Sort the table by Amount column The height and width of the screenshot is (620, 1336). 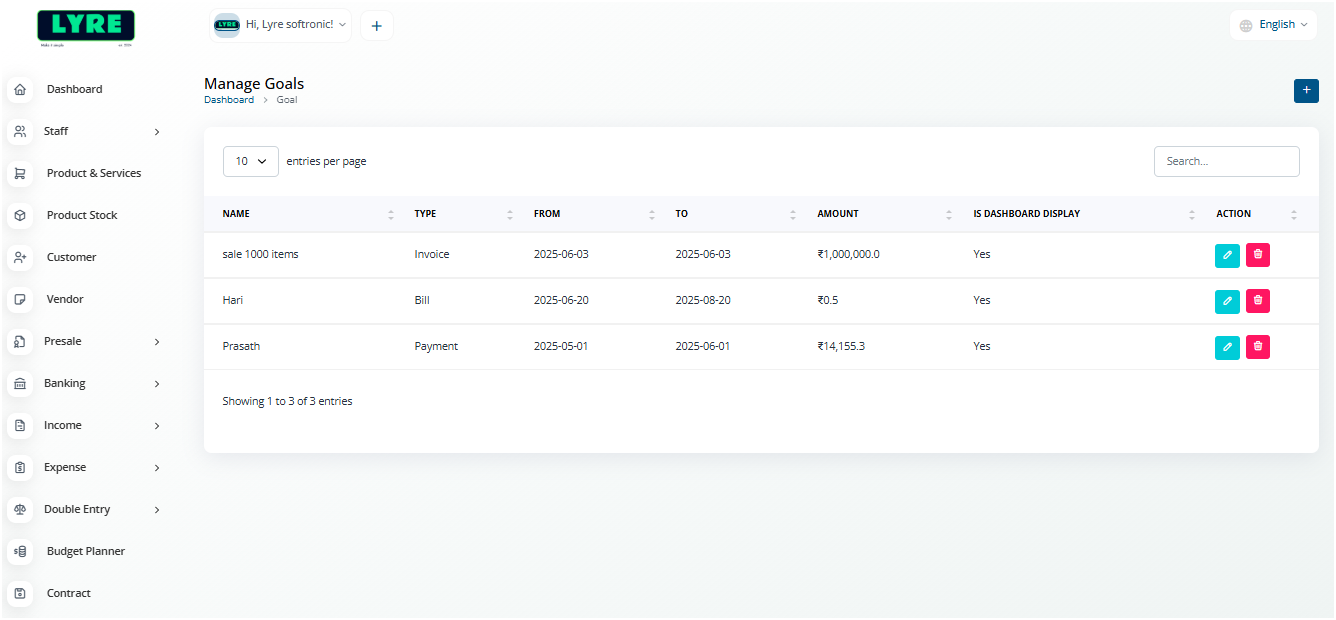click(x=838, y=214)
